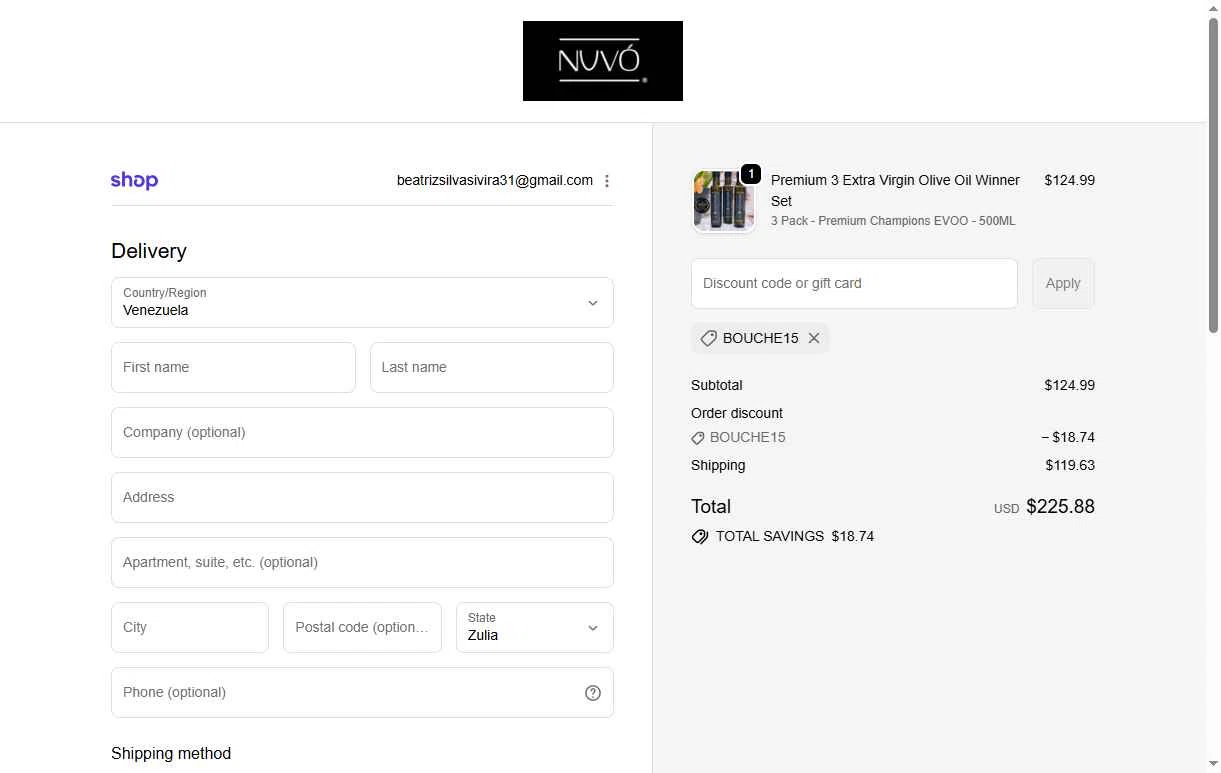This screenshot has width=1221, height=773.
Task: Click the TOTAL SAVINGS $18.74 text
Action: point(795,536)
